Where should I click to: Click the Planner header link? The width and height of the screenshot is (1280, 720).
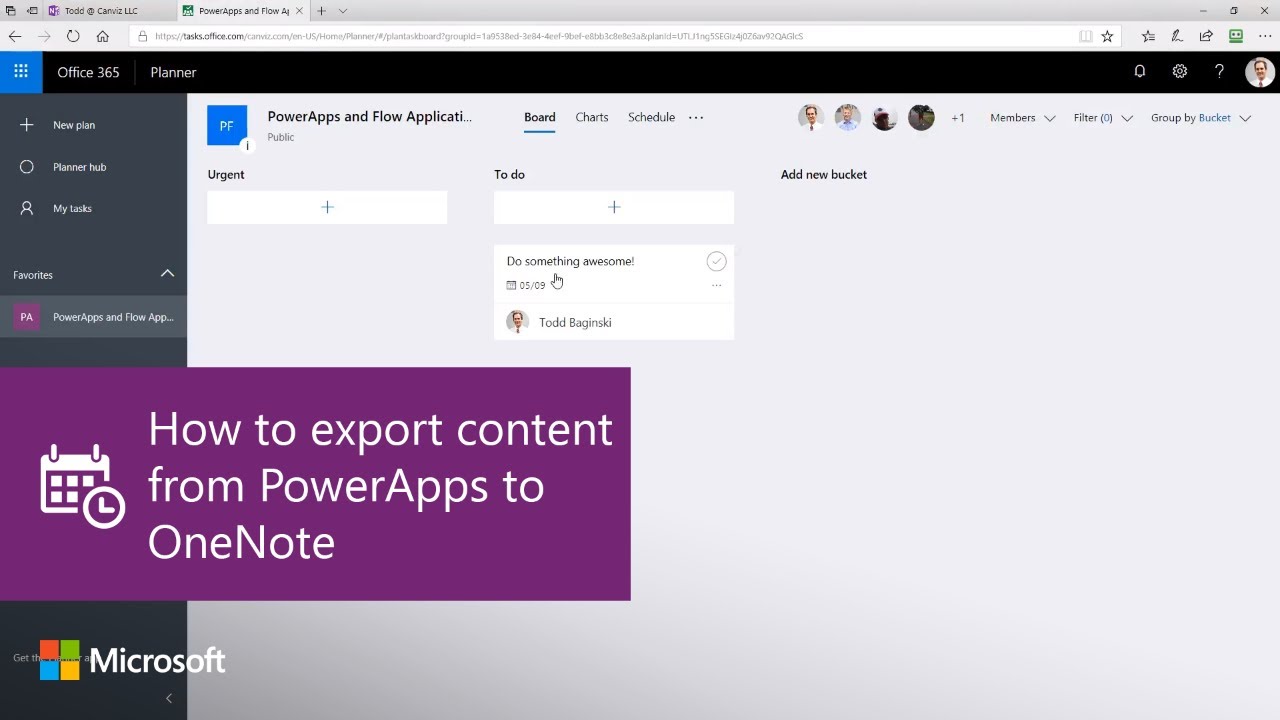pyautogui.click(x=173, y=72)
